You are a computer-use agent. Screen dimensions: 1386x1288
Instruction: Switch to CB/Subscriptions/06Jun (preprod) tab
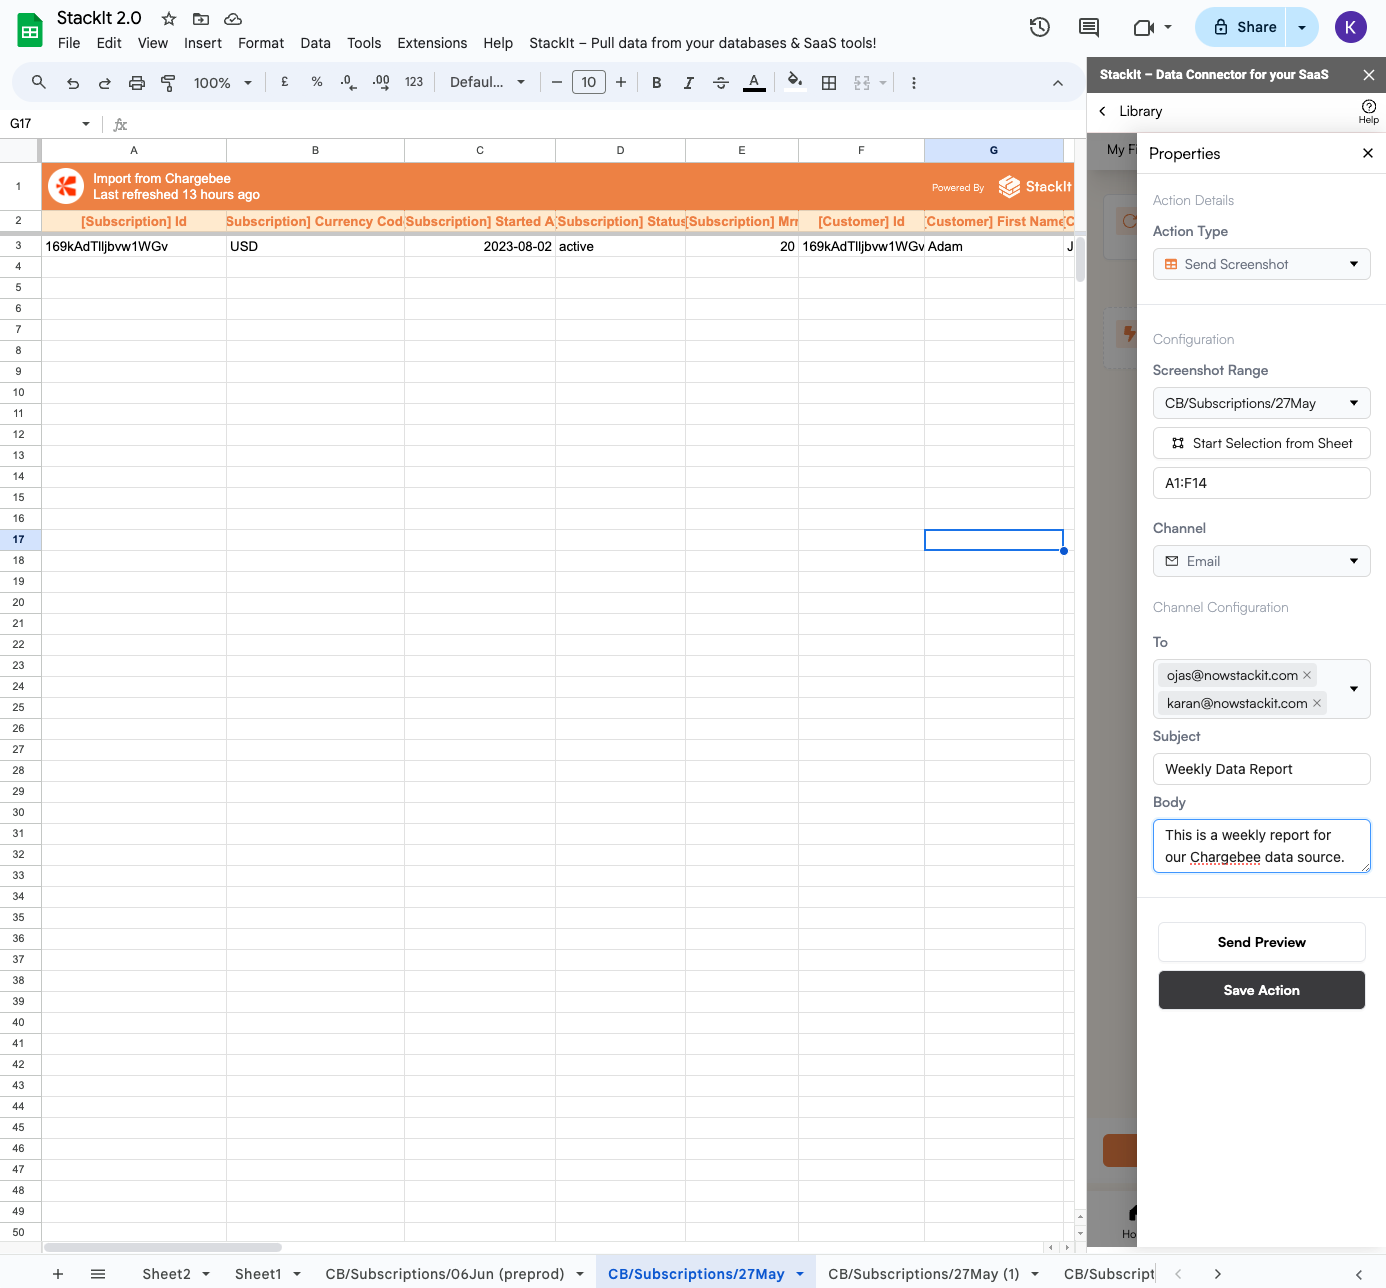click(445, 1274)
